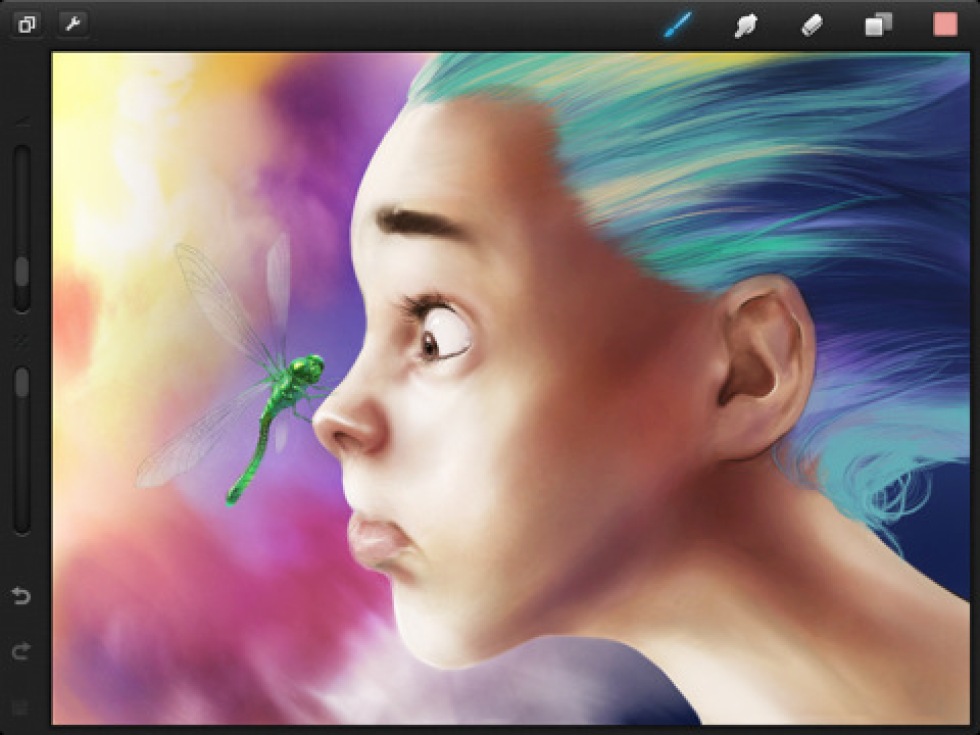This screenshot has width=980, height=735.
Task: Open the layers panel
Action: click(878, 26)
